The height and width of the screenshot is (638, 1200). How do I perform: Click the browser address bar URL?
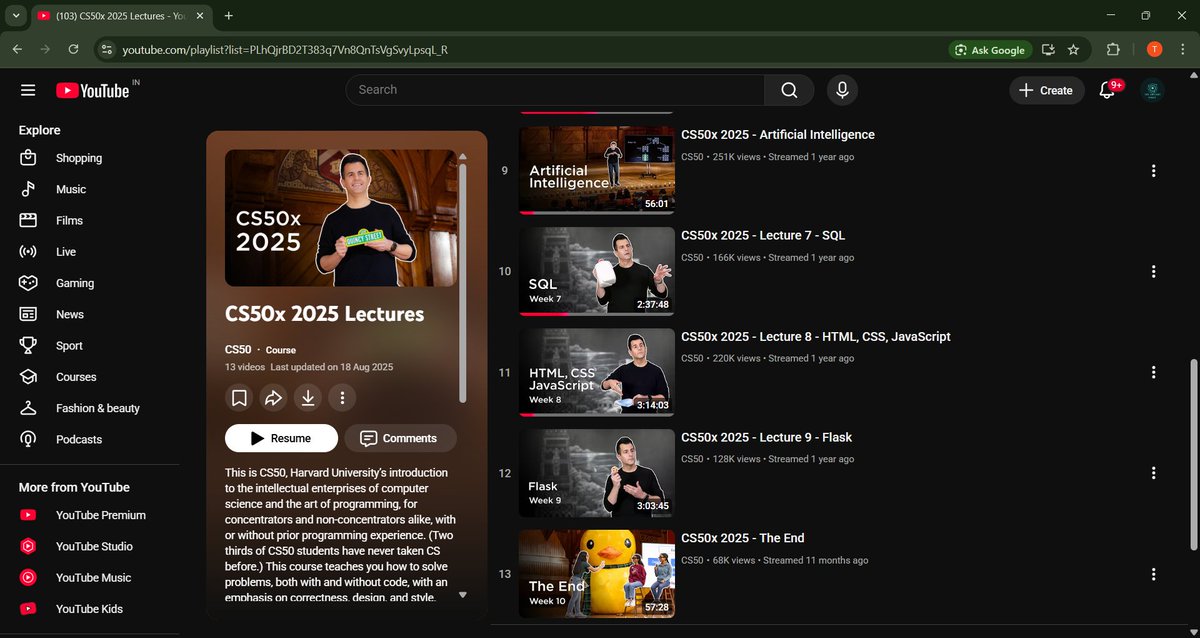click(285, 50)
